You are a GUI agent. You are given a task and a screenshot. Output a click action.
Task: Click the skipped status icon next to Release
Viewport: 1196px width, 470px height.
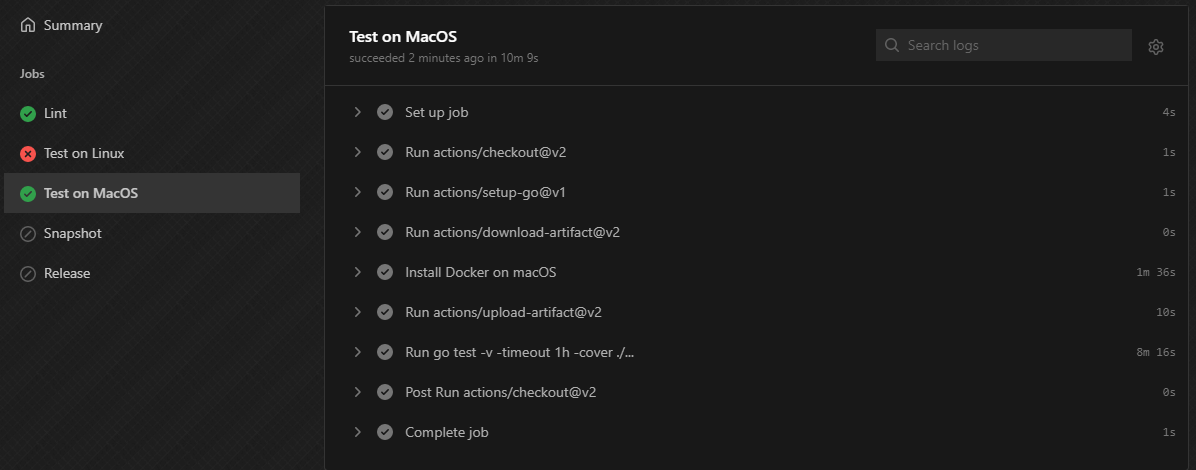pos(28,273)
